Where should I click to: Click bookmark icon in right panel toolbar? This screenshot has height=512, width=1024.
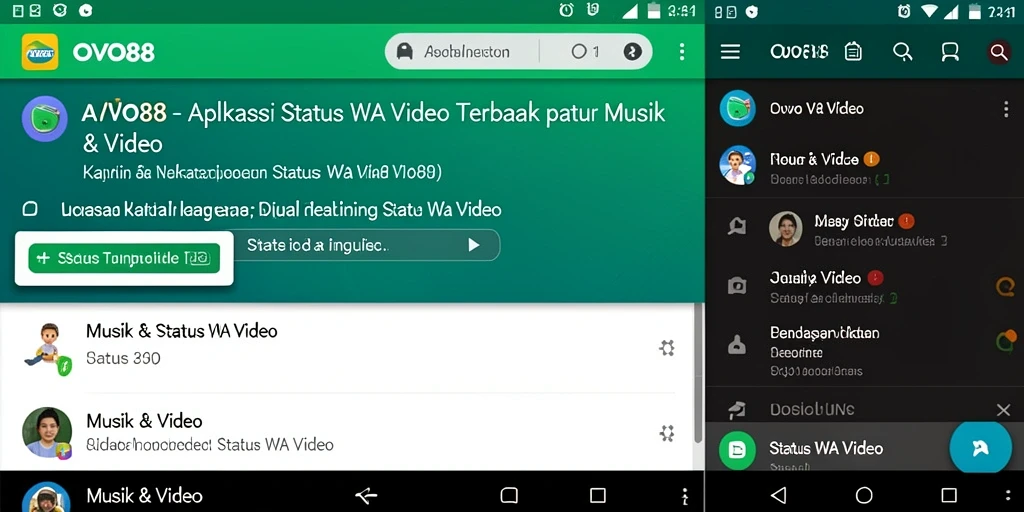pyautogui.click(x=950, y=52)
